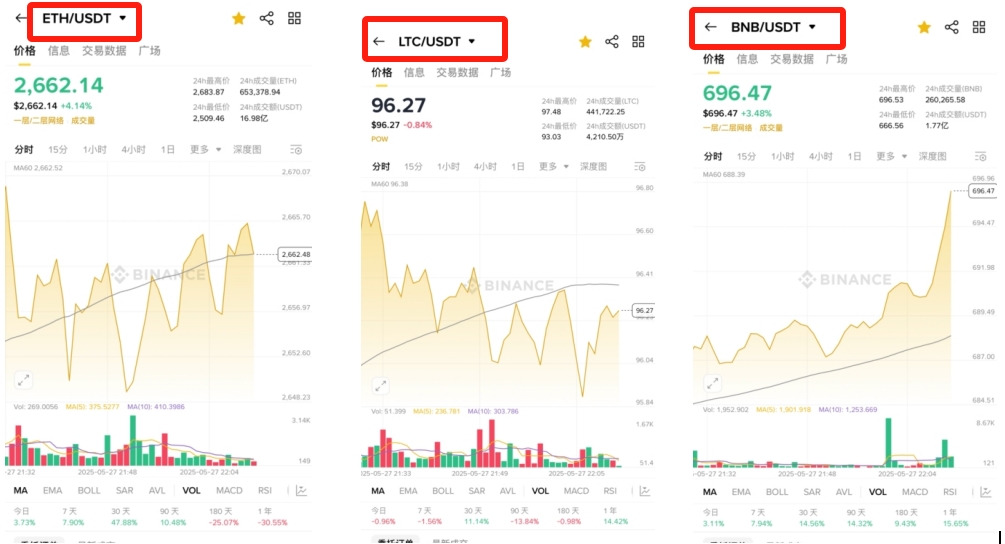Expand 更多 timeframe dropdown on BNB/USDT panel
The width and height of the screenshot is (1005, 544).
click(x=892, y=156)
